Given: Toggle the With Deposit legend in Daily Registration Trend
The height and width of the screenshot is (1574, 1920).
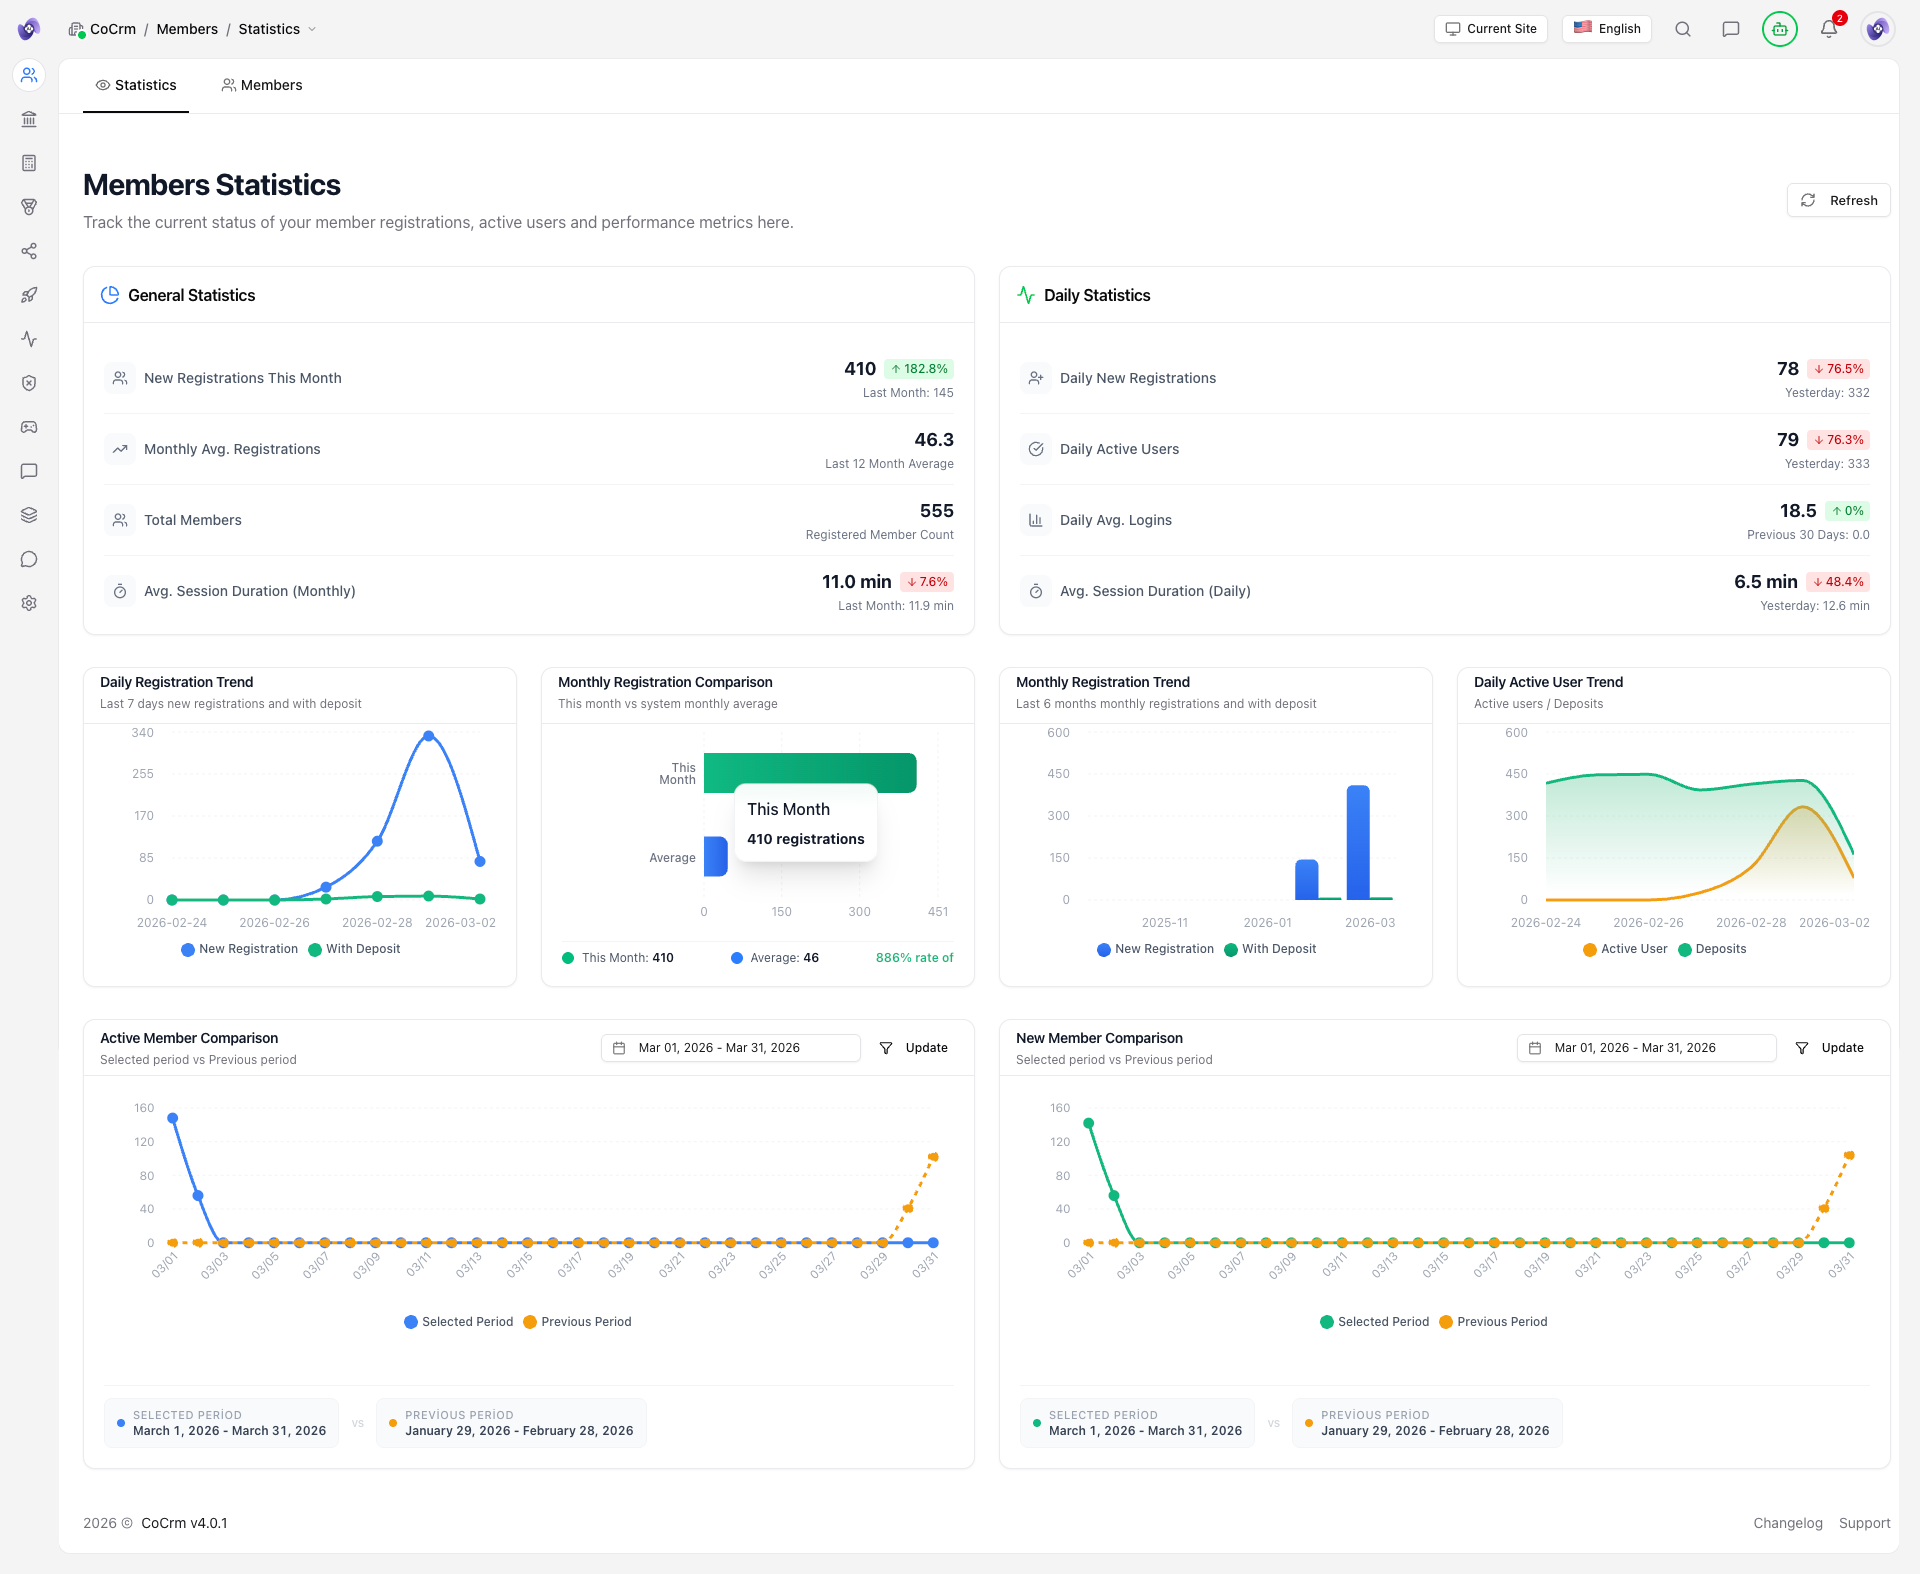Looking at the screenshot, I should [355, 948].
